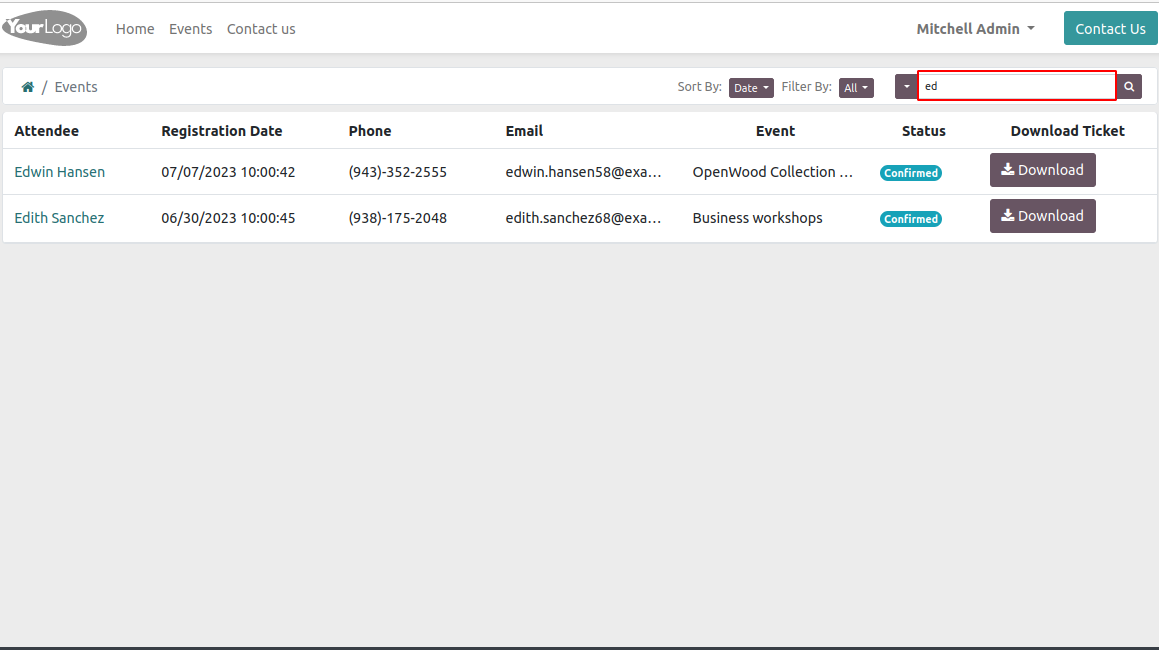Screen dimensions: 1159x650
Task: Open the Events menu item
Action: (x=191, y=29)
